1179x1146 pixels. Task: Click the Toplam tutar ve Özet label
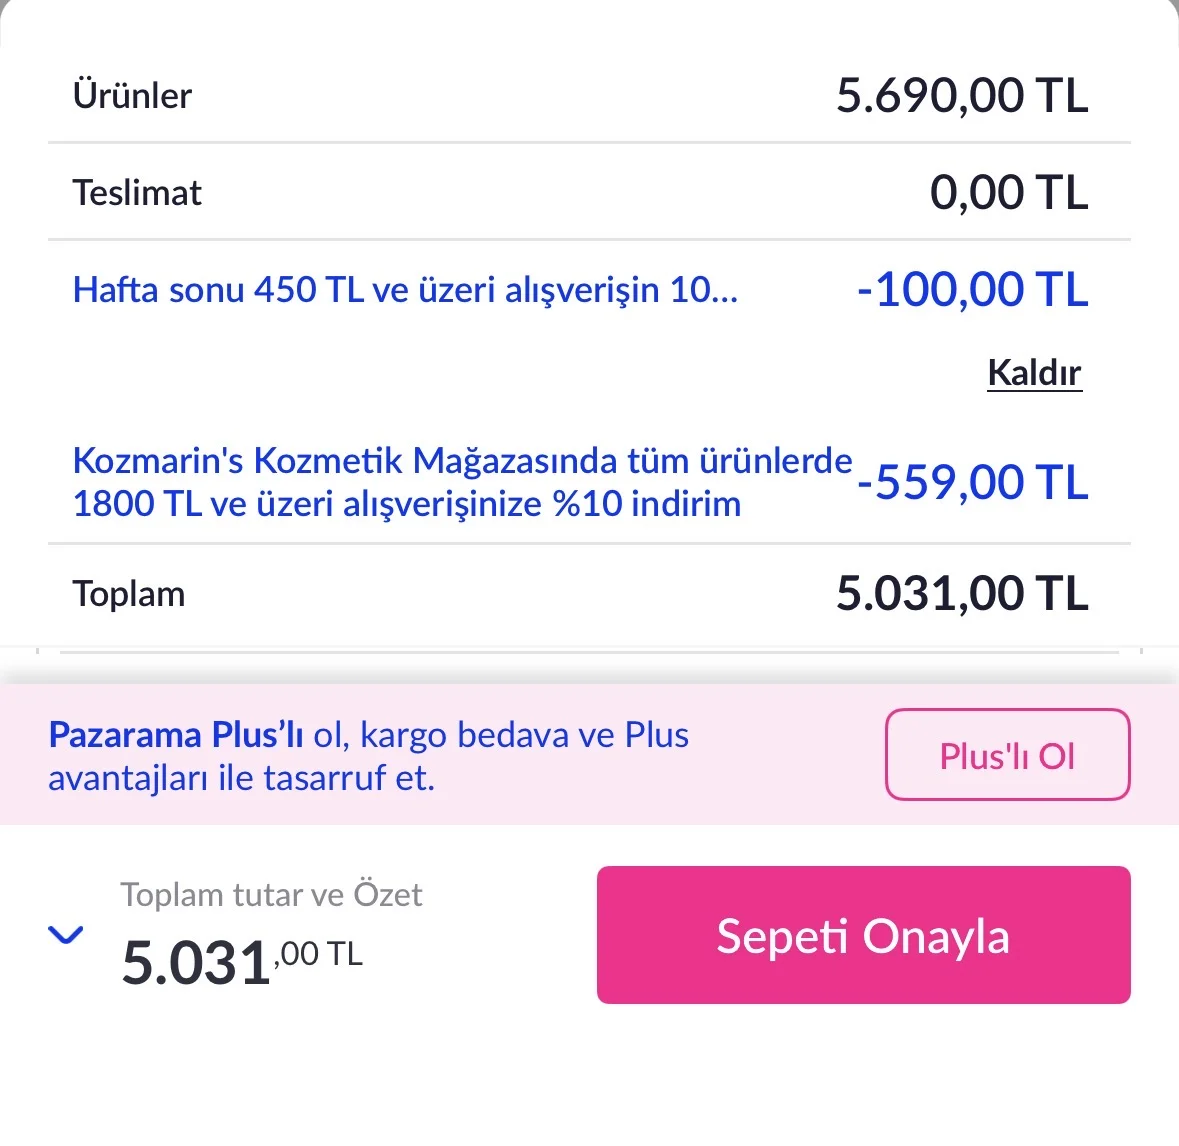(x=271, y=894)
